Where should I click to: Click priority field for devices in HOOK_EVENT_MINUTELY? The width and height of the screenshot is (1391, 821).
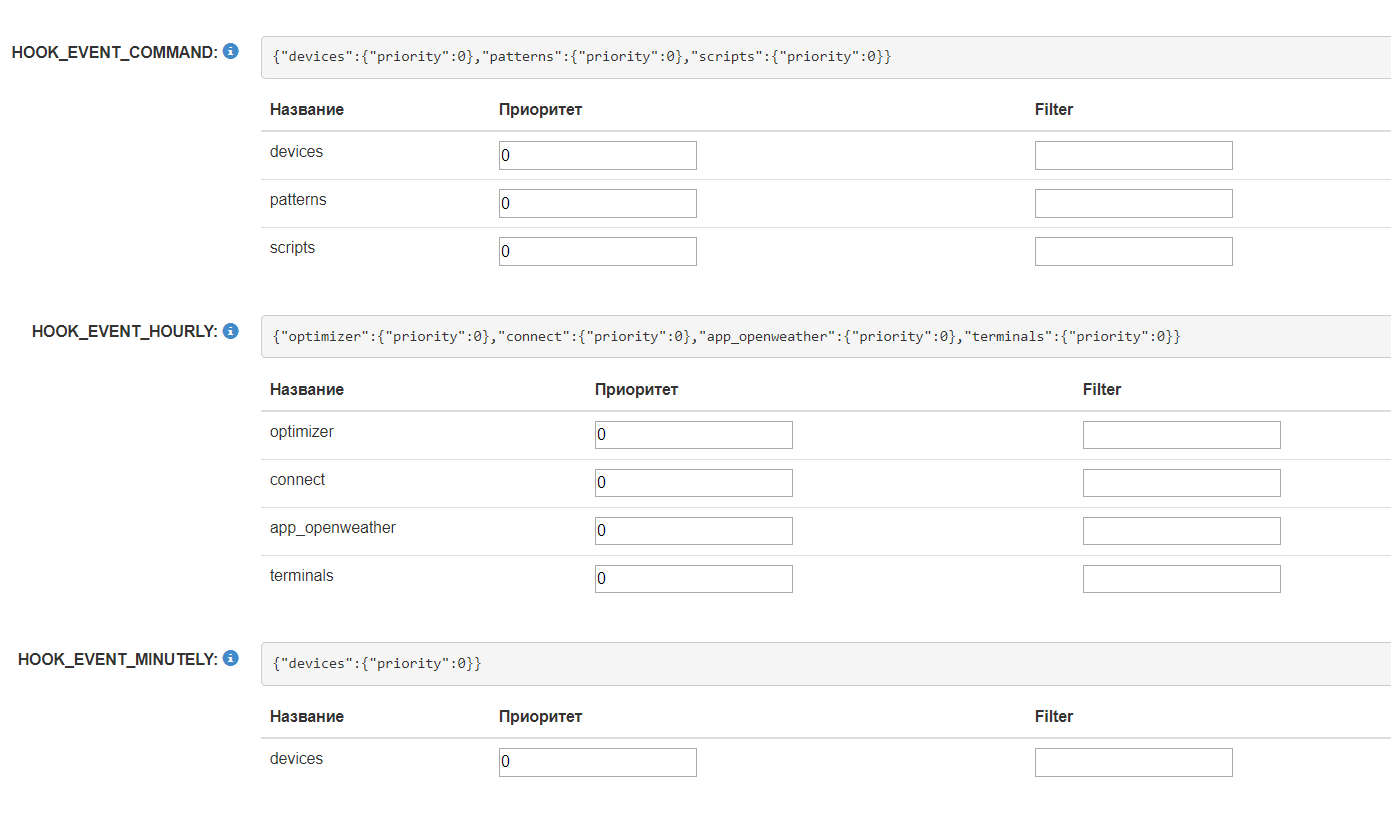click(597, 762)
